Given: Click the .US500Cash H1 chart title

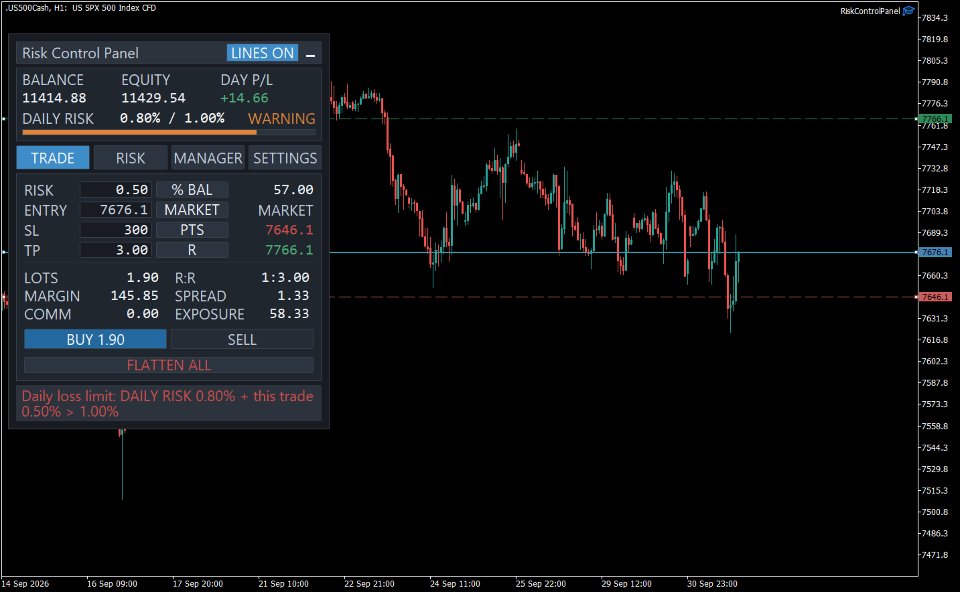Looking at the screenshot, I should click(80, 8).
